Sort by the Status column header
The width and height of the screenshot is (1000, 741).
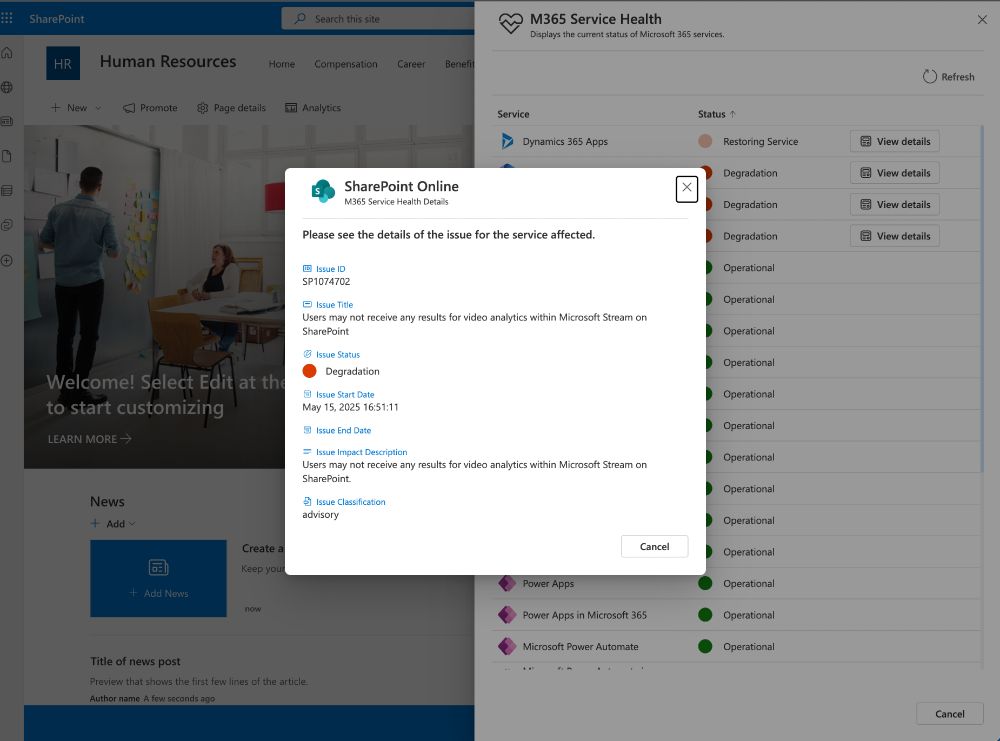[x=716, y=114]
